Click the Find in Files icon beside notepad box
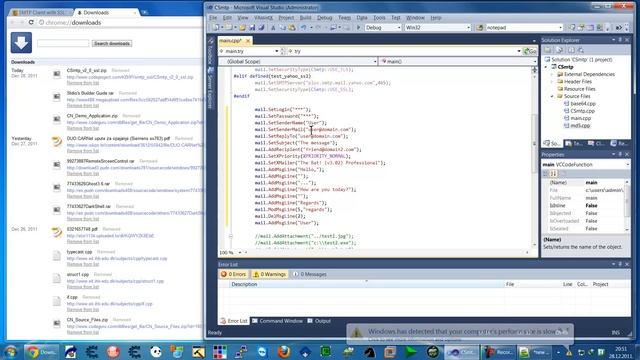This screenshot has width=640, height=360. click(x=480, y=28)
